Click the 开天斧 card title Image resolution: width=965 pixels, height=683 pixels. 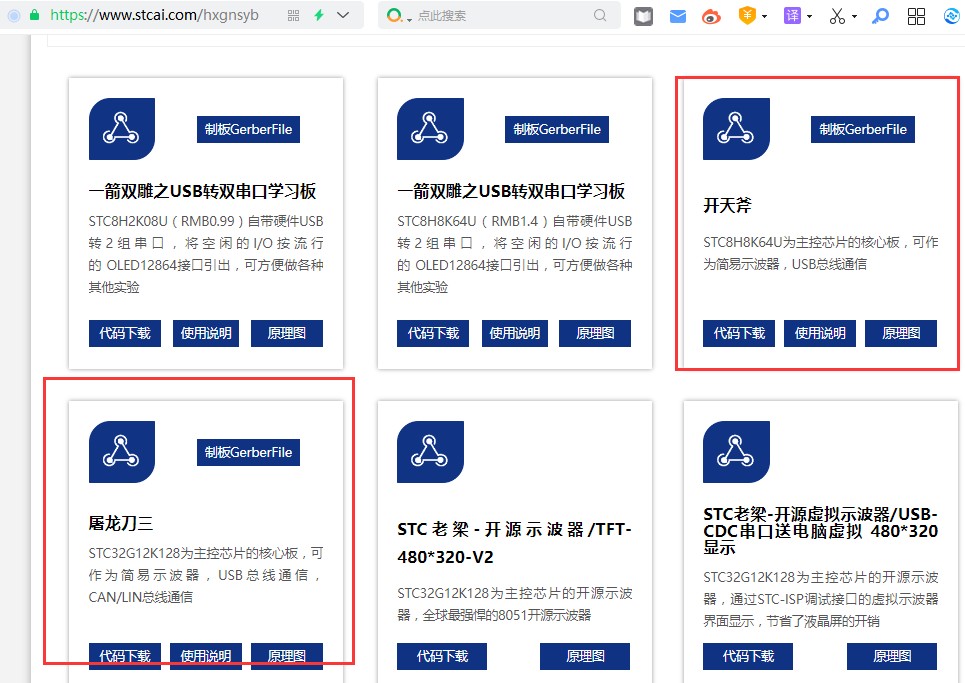727,206
